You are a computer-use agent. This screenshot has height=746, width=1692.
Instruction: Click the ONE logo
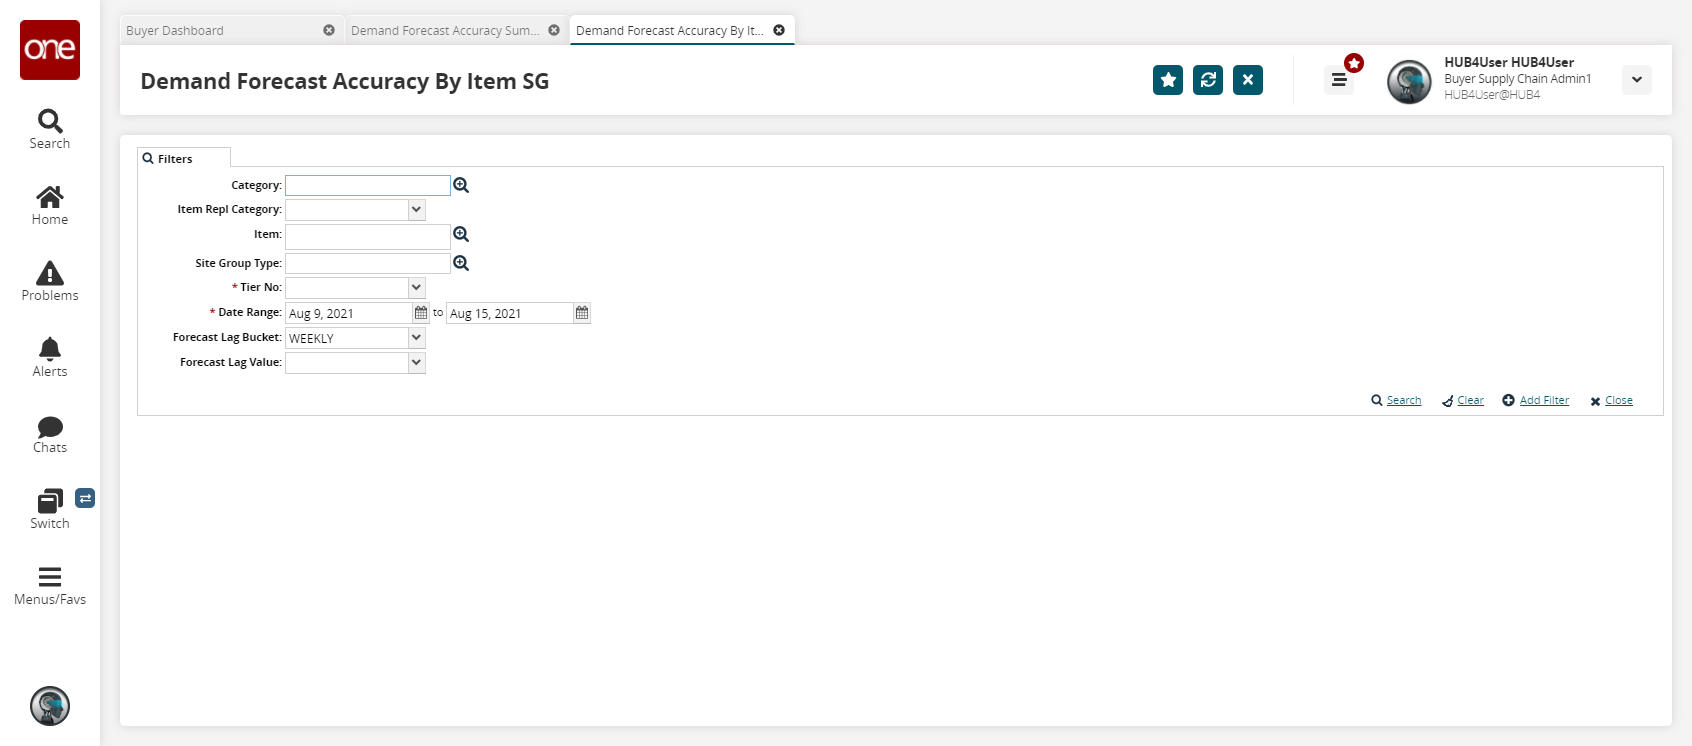point(50,50)
